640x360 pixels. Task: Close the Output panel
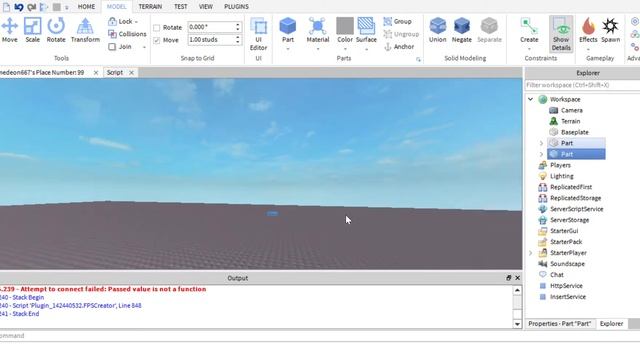coord(518,278)
